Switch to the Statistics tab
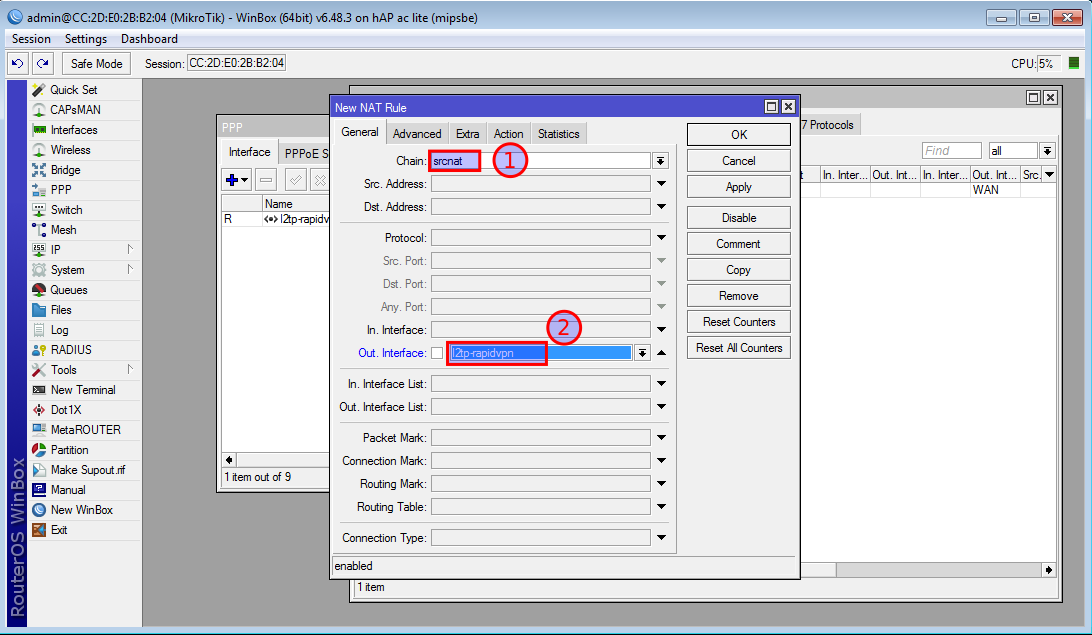This screenshot has width=1092, height=635. pyautogui.click(x=559, y=134)
